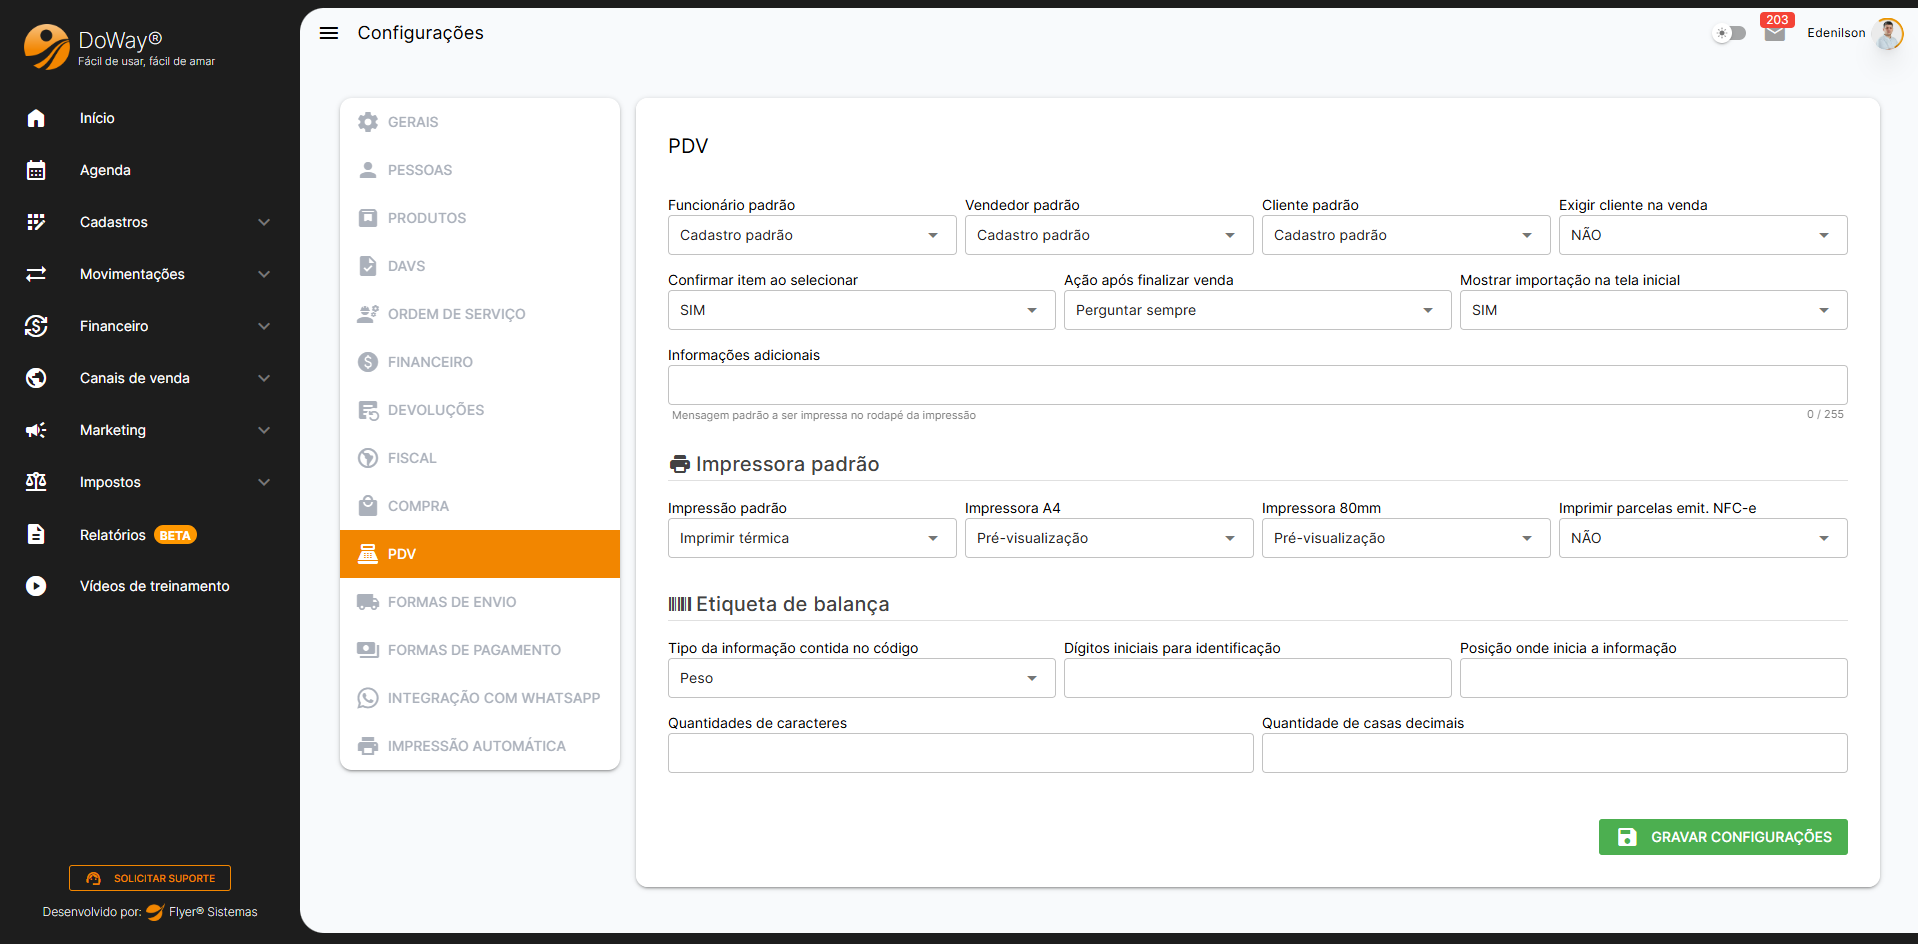Expand the Financeiro sidebar menu
The height and width of the screenshot is (944, 1918).
point(150,326)
